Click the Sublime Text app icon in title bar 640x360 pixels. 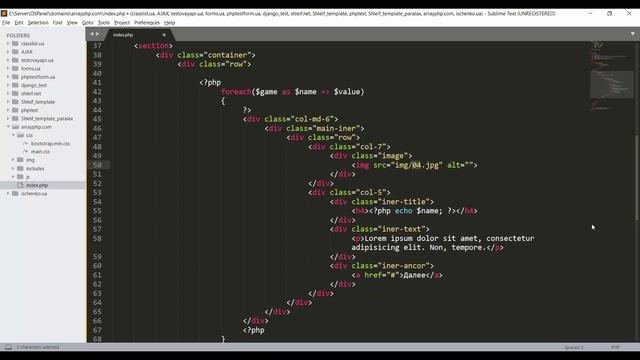click(x=4, y=13)
